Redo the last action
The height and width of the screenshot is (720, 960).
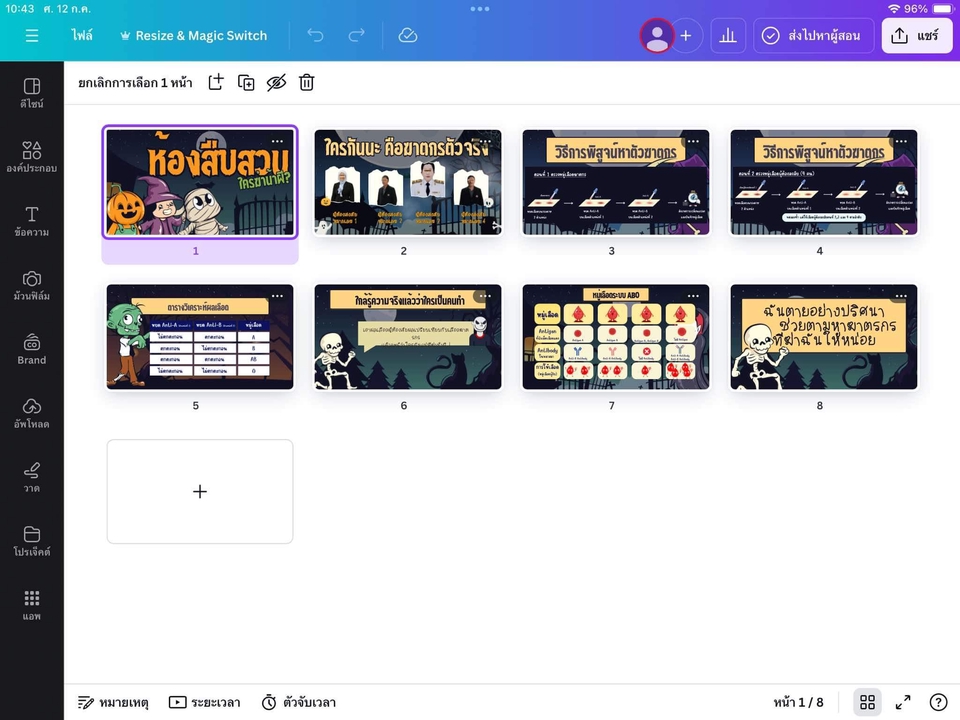click(356, 36)
